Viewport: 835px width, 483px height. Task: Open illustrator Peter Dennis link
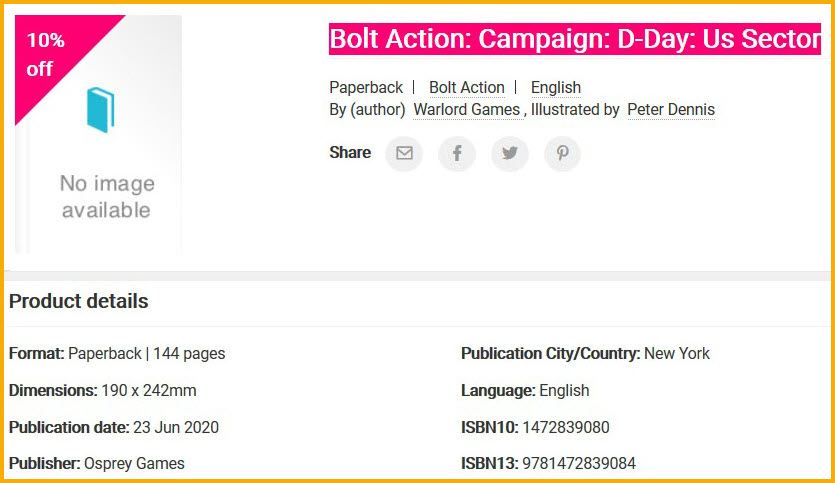coord(670,110)
